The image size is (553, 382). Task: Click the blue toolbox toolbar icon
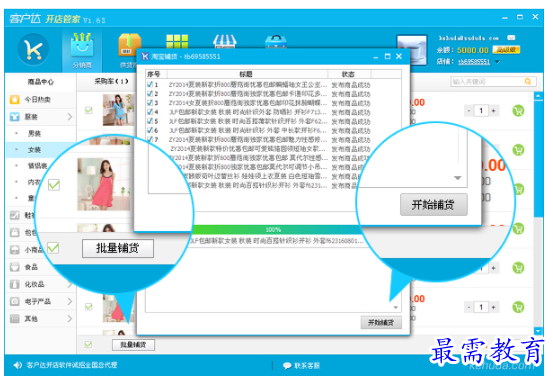click(x=276, y=42)
